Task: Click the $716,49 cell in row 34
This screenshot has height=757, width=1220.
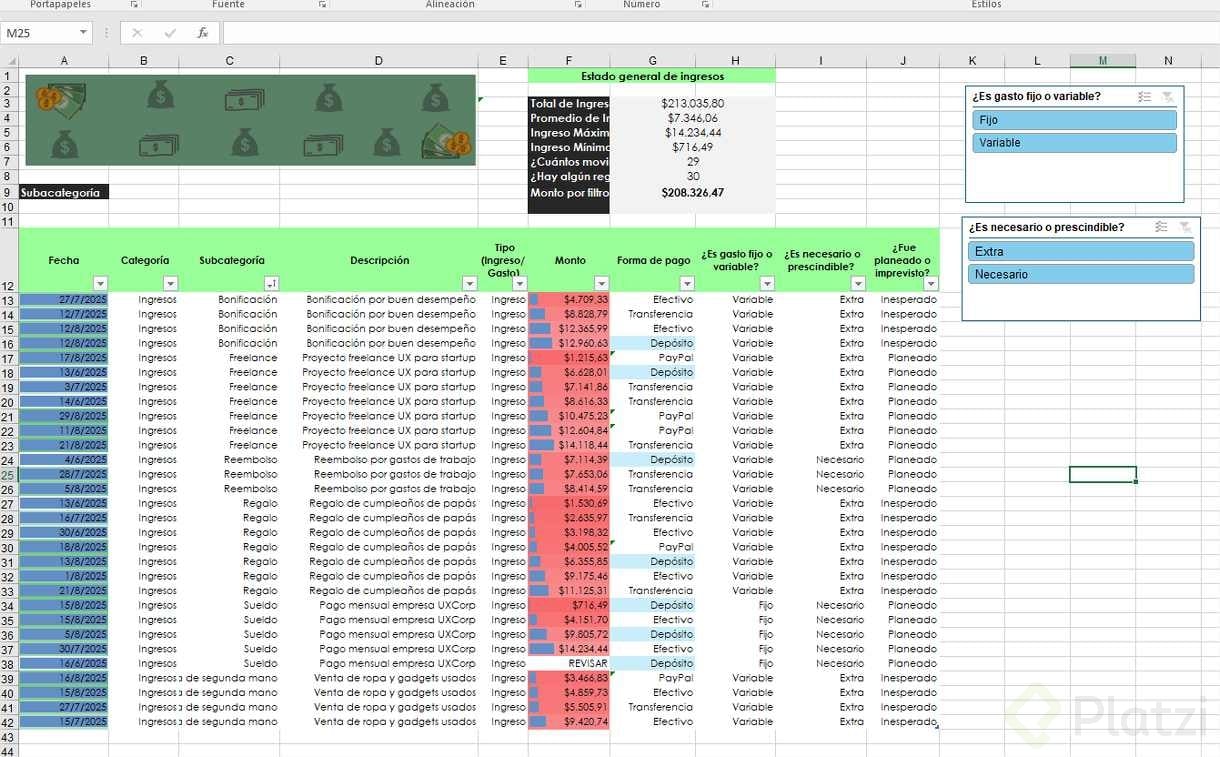Action: click(569, 605)
